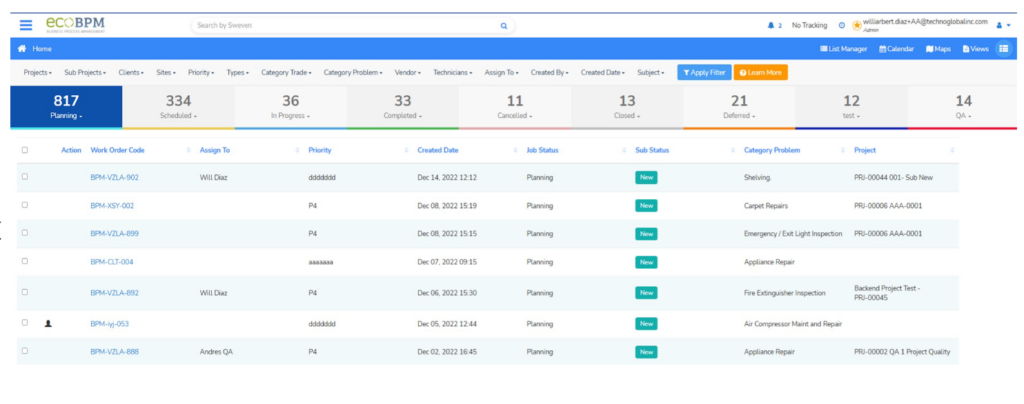The image size is (1024, 404).
Task: Tick checkbox for BPM-CLT-004 row
Action: point(25,260)
